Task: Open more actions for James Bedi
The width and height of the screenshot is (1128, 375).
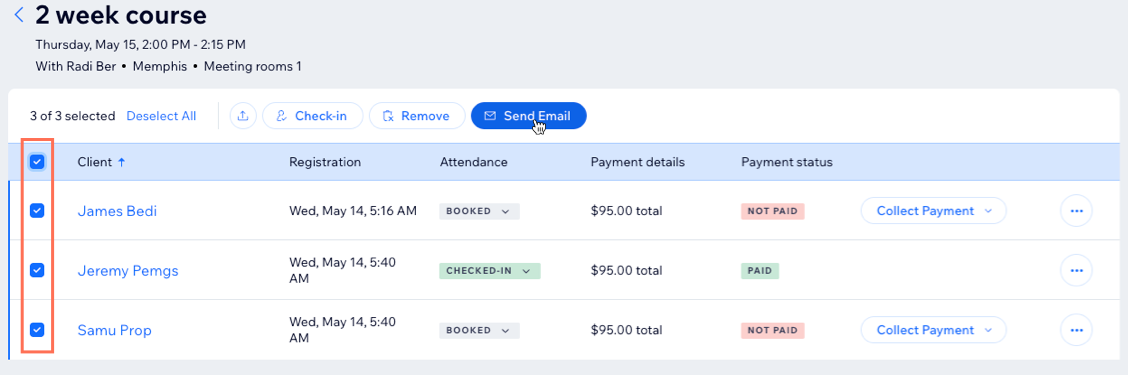Action: (x=1076, y=211)
